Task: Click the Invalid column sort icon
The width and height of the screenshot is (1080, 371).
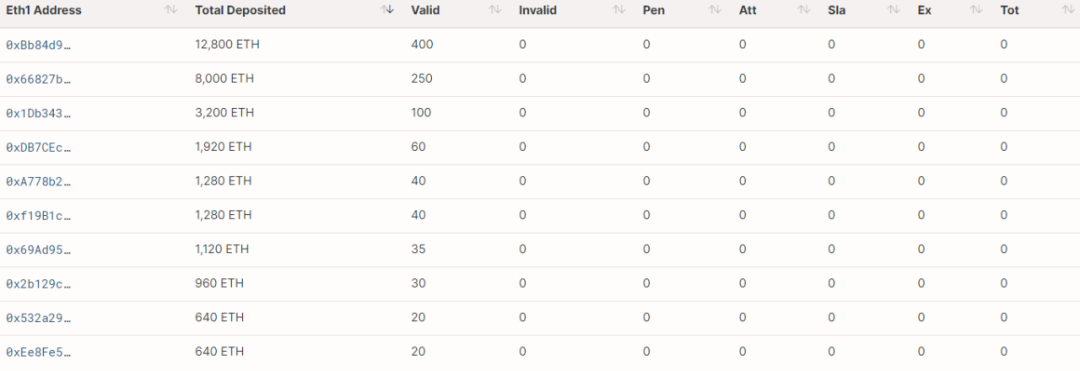Action: click(x=619, y=10)
